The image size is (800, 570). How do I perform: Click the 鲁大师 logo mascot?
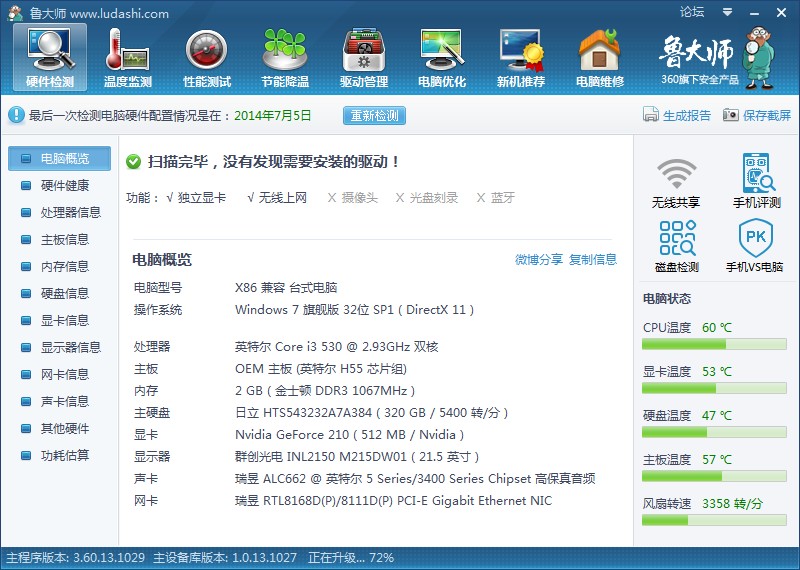(759, 58)
